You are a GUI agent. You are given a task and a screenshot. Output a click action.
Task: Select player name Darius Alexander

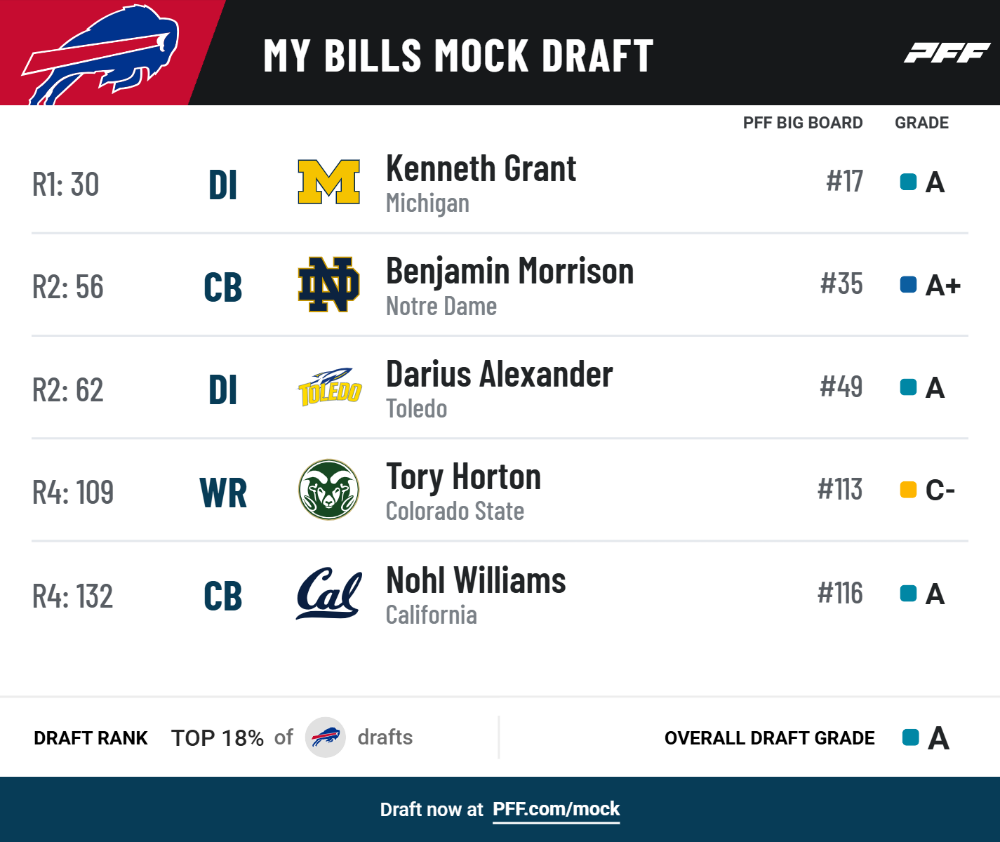[x=499, y=374]
